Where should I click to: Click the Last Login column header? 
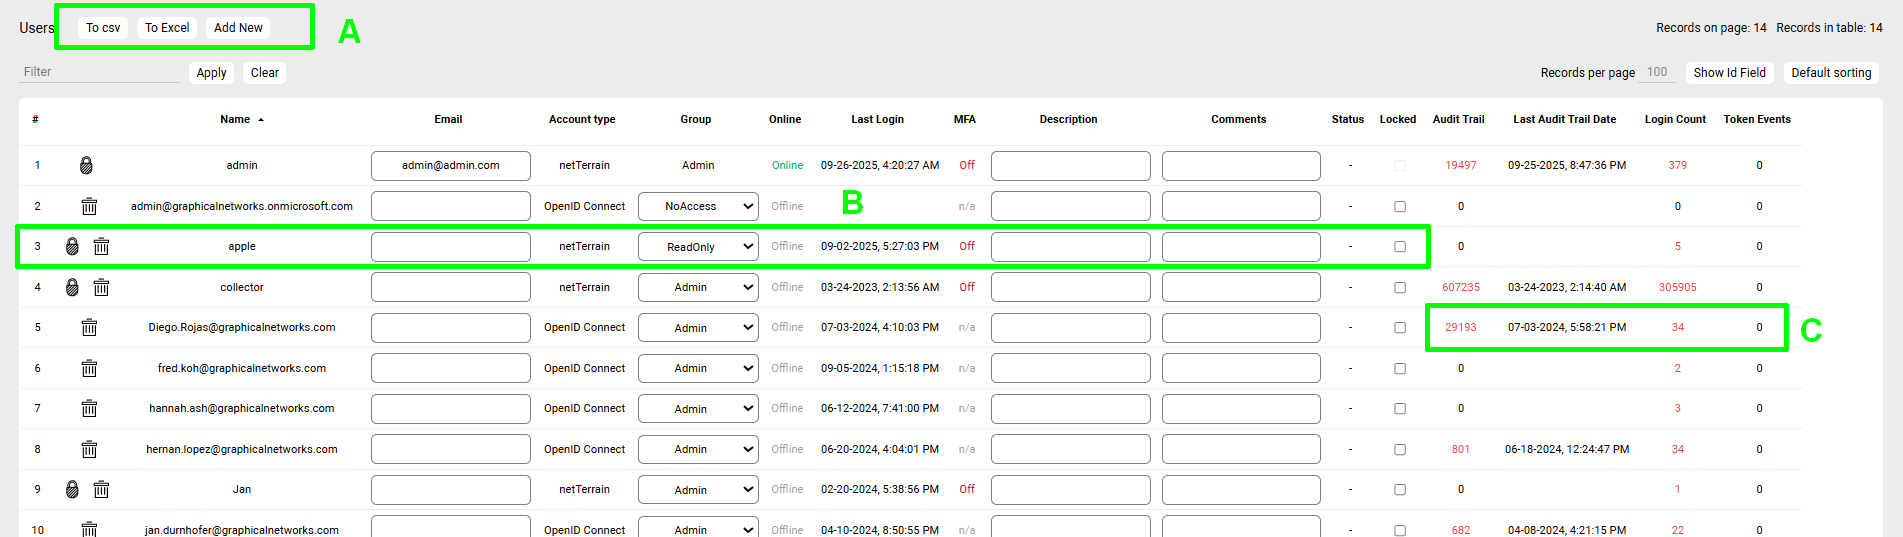click(877, 120)
